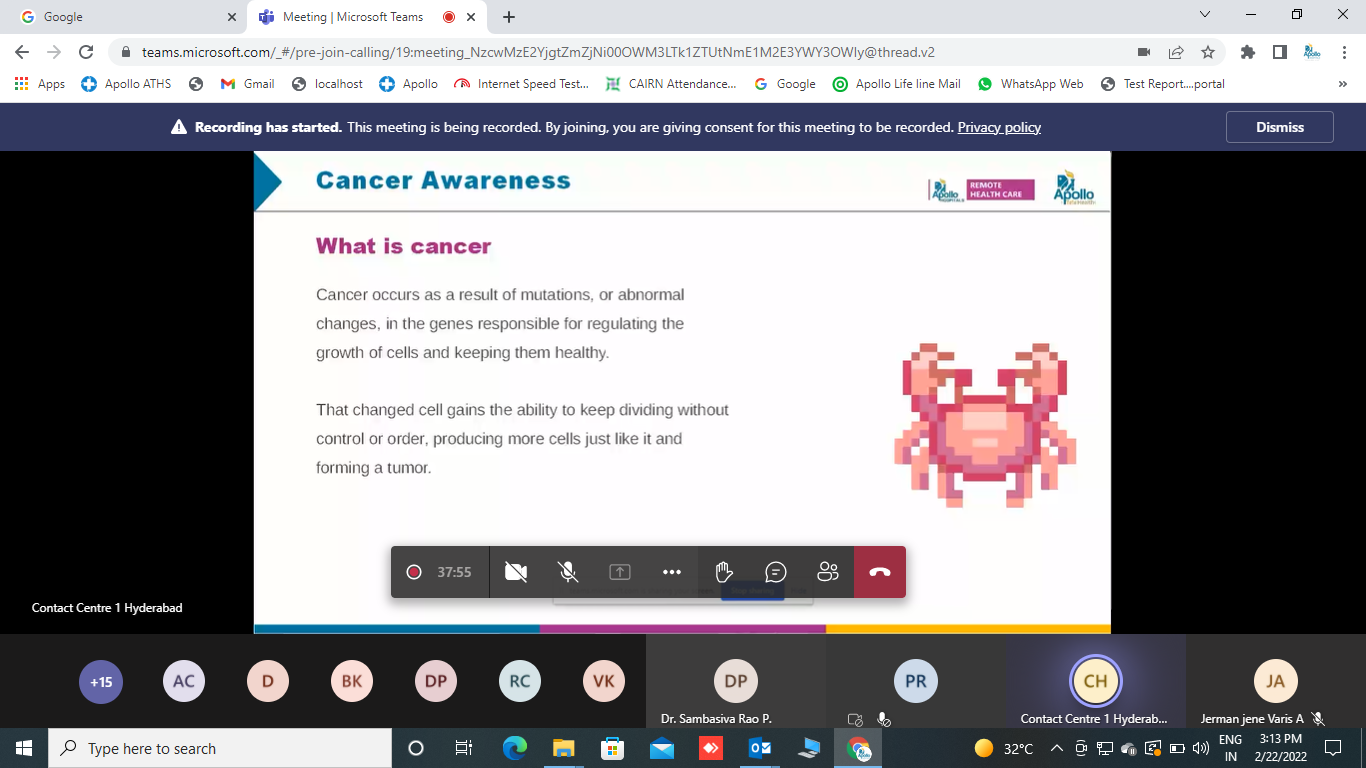Expand the +15 more participants bubble

(101, 682)
